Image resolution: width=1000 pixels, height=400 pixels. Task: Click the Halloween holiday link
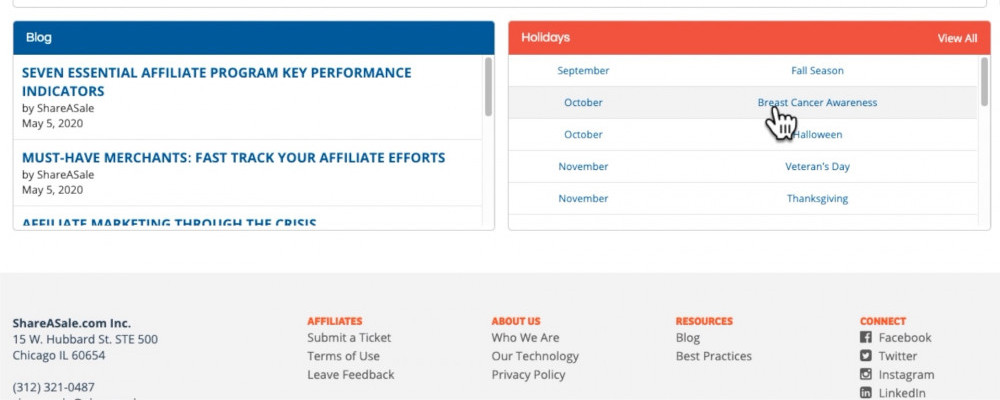(817, 135)
